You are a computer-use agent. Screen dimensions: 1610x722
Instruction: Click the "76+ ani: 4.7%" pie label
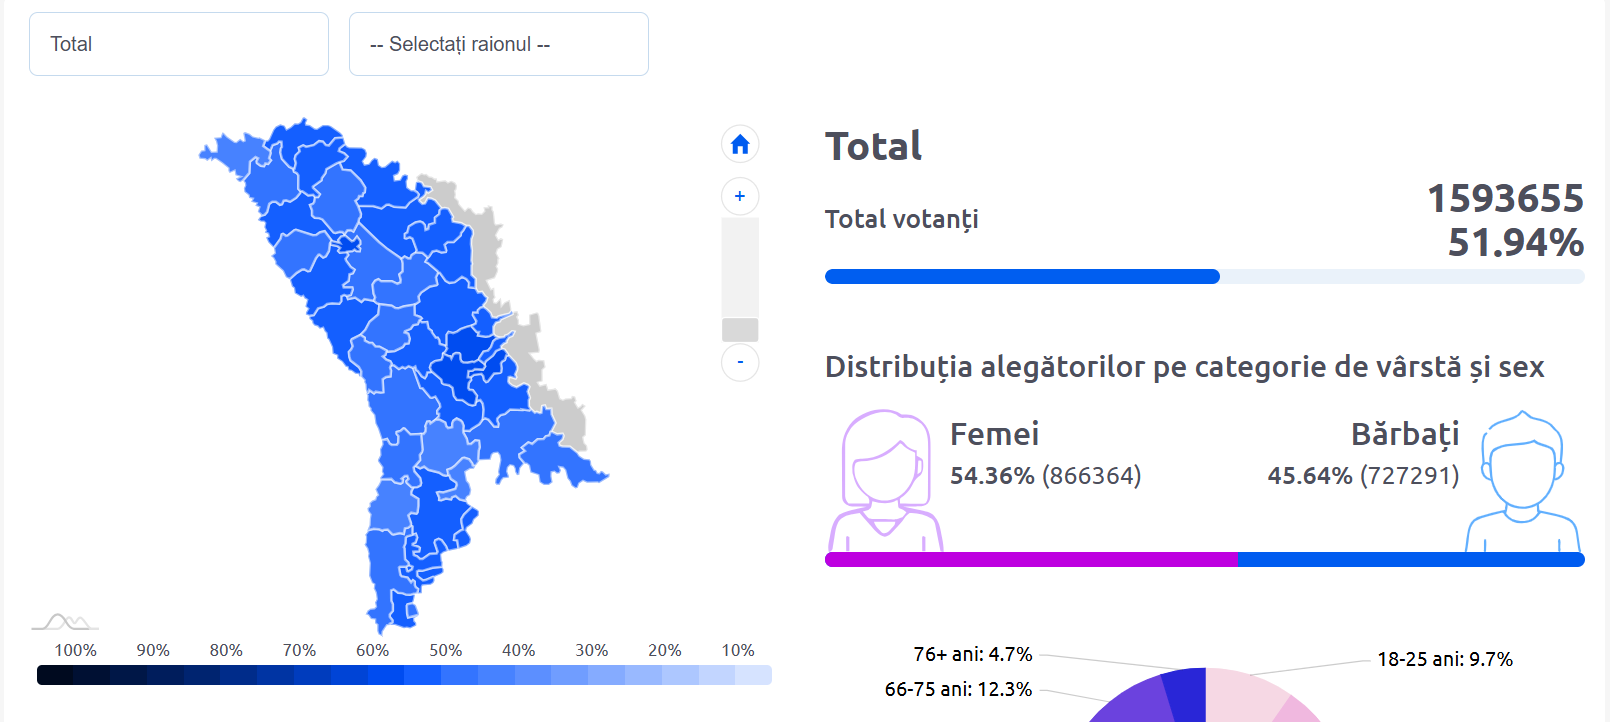(x=973, y=654)
